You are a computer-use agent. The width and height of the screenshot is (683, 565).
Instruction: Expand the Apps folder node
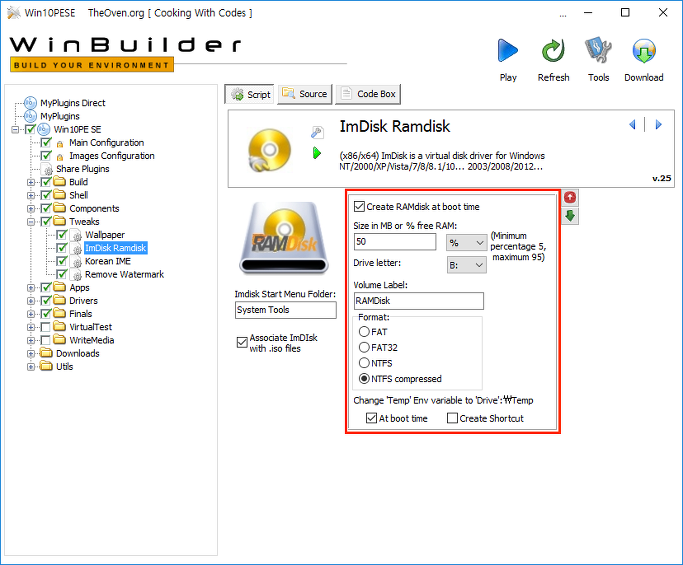click(x=31, y=288)
